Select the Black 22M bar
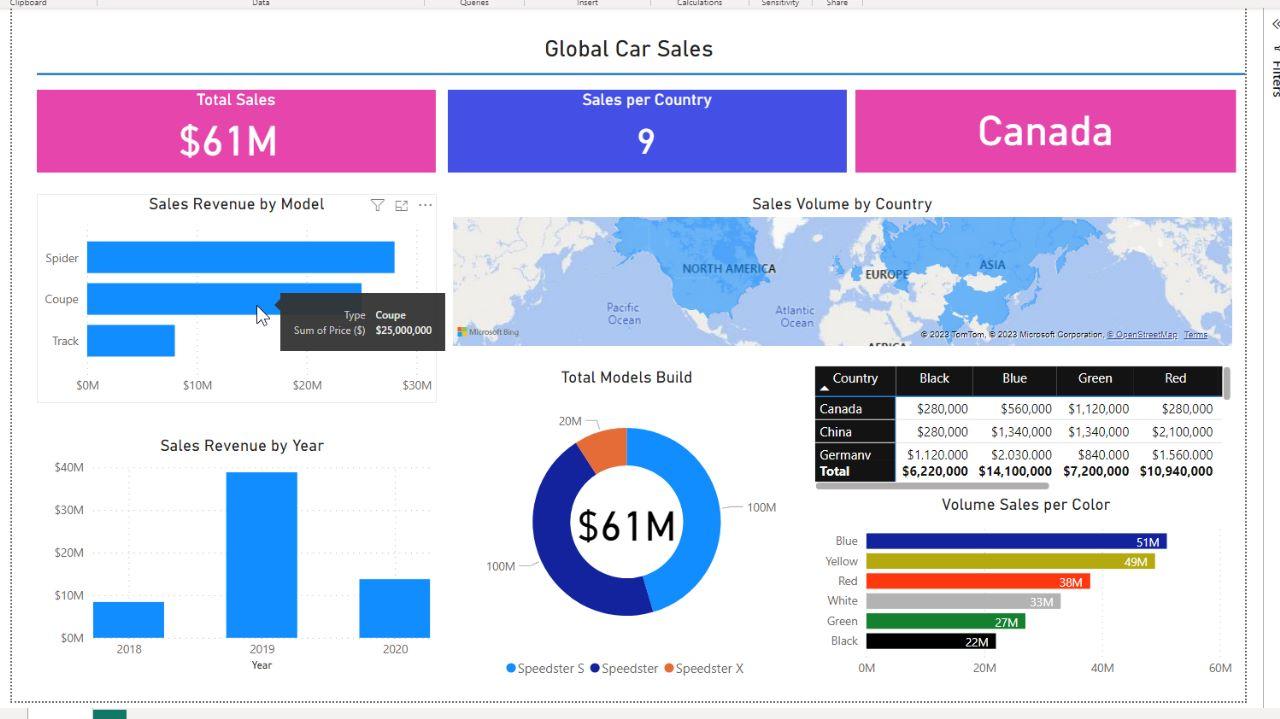Screen dimensions: 1280x719 pyautogui.click(x=931, y=641)
